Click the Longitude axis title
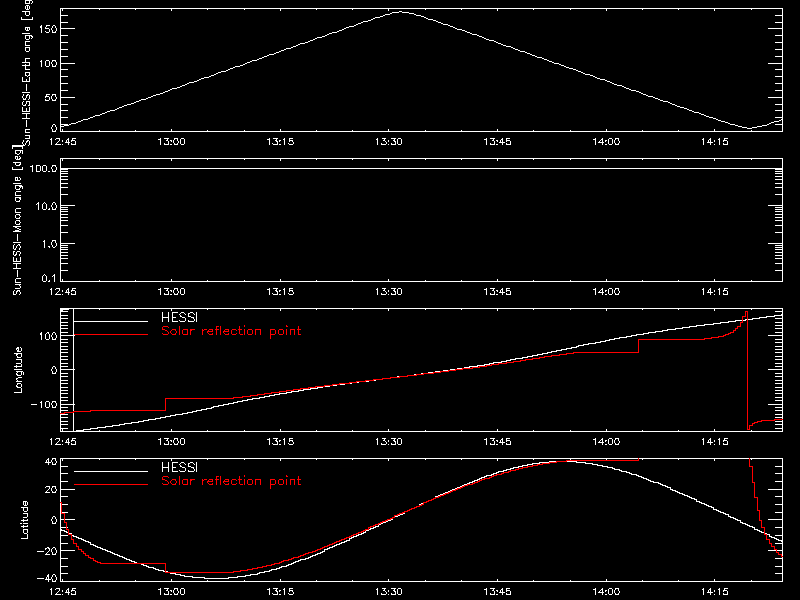This screenshot has width=800, height=600. (18, 370)
